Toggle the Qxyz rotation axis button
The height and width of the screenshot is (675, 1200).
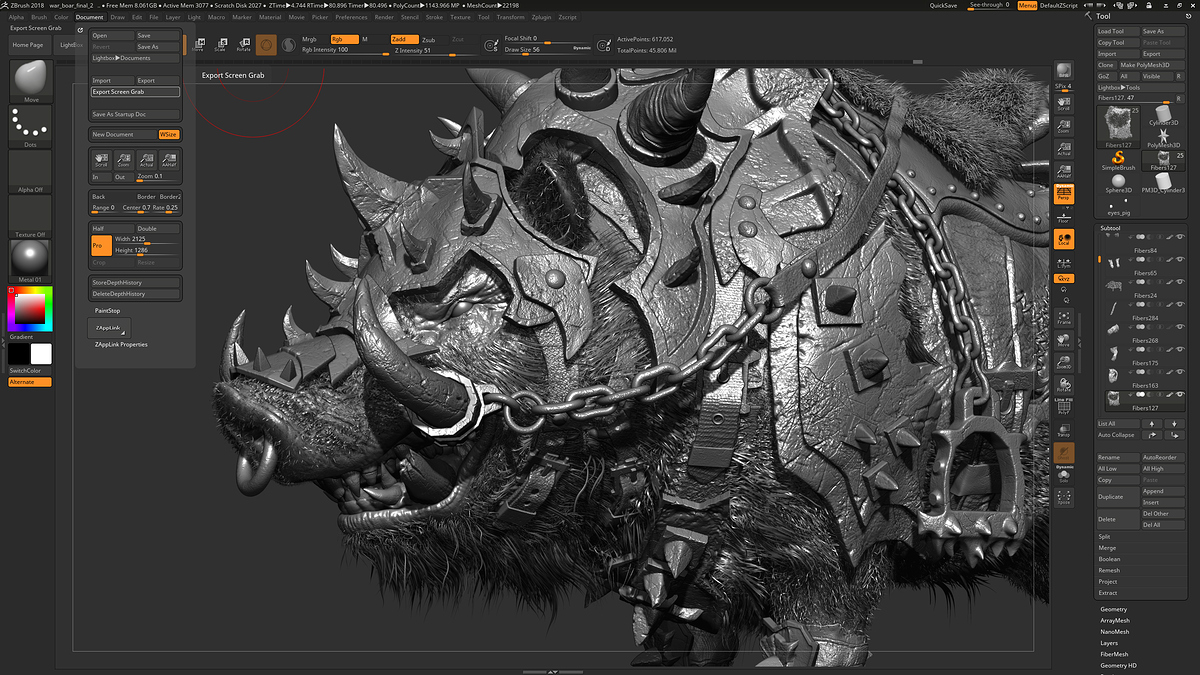(1064, 279)
